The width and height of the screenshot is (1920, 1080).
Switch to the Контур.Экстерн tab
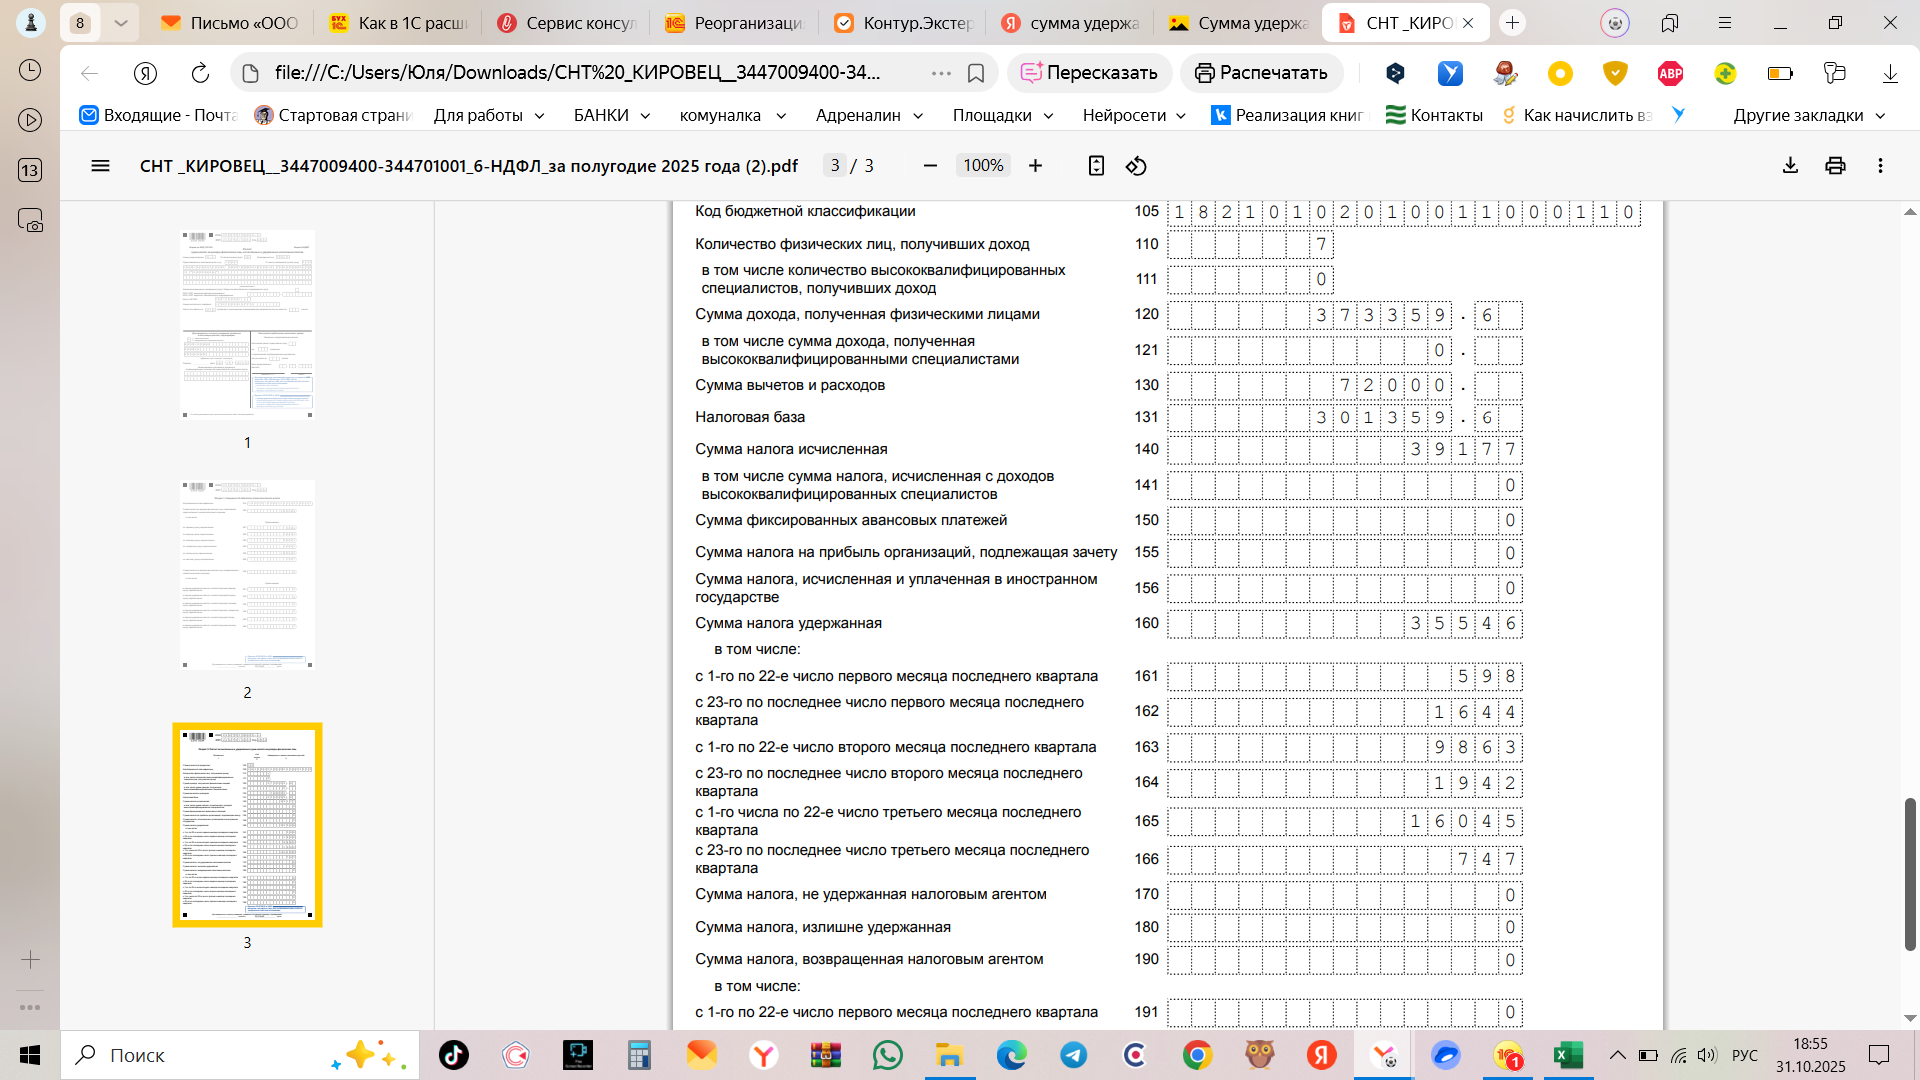tap(905, 23)
